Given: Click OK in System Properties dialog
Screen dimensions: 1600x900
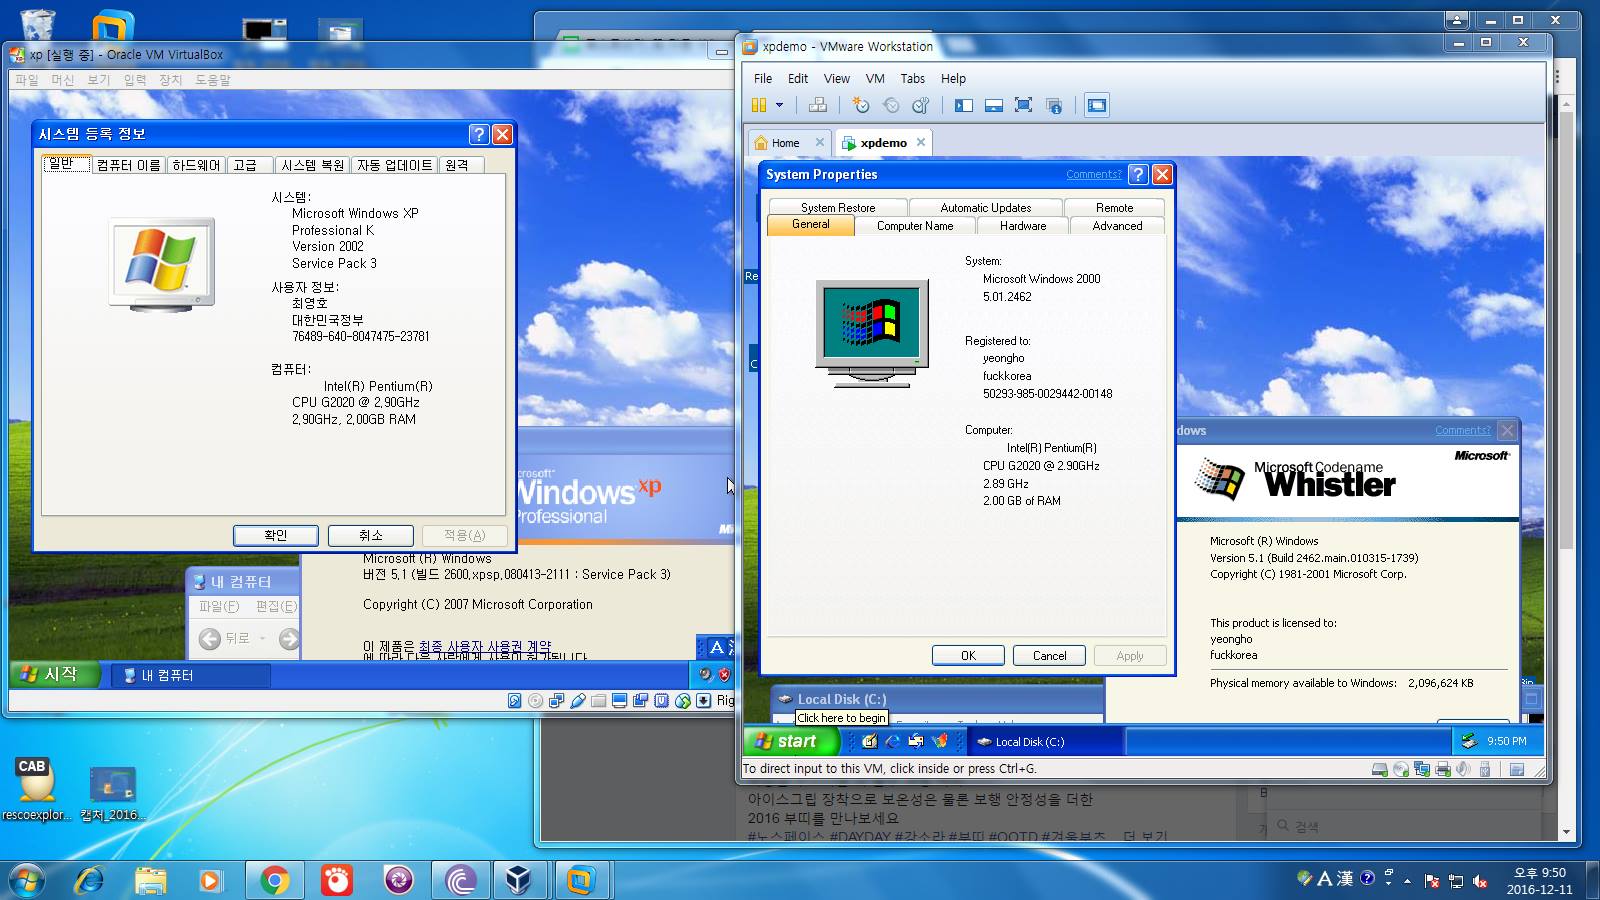Looking at the screenshot, I should tap(968, 655).
